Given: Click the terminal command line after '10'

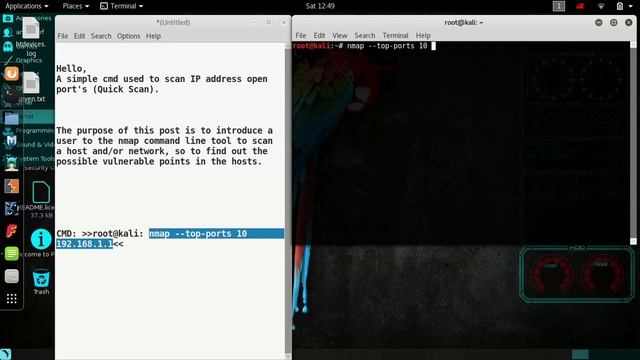Looking at the screenshot, I should click(433, 46).
